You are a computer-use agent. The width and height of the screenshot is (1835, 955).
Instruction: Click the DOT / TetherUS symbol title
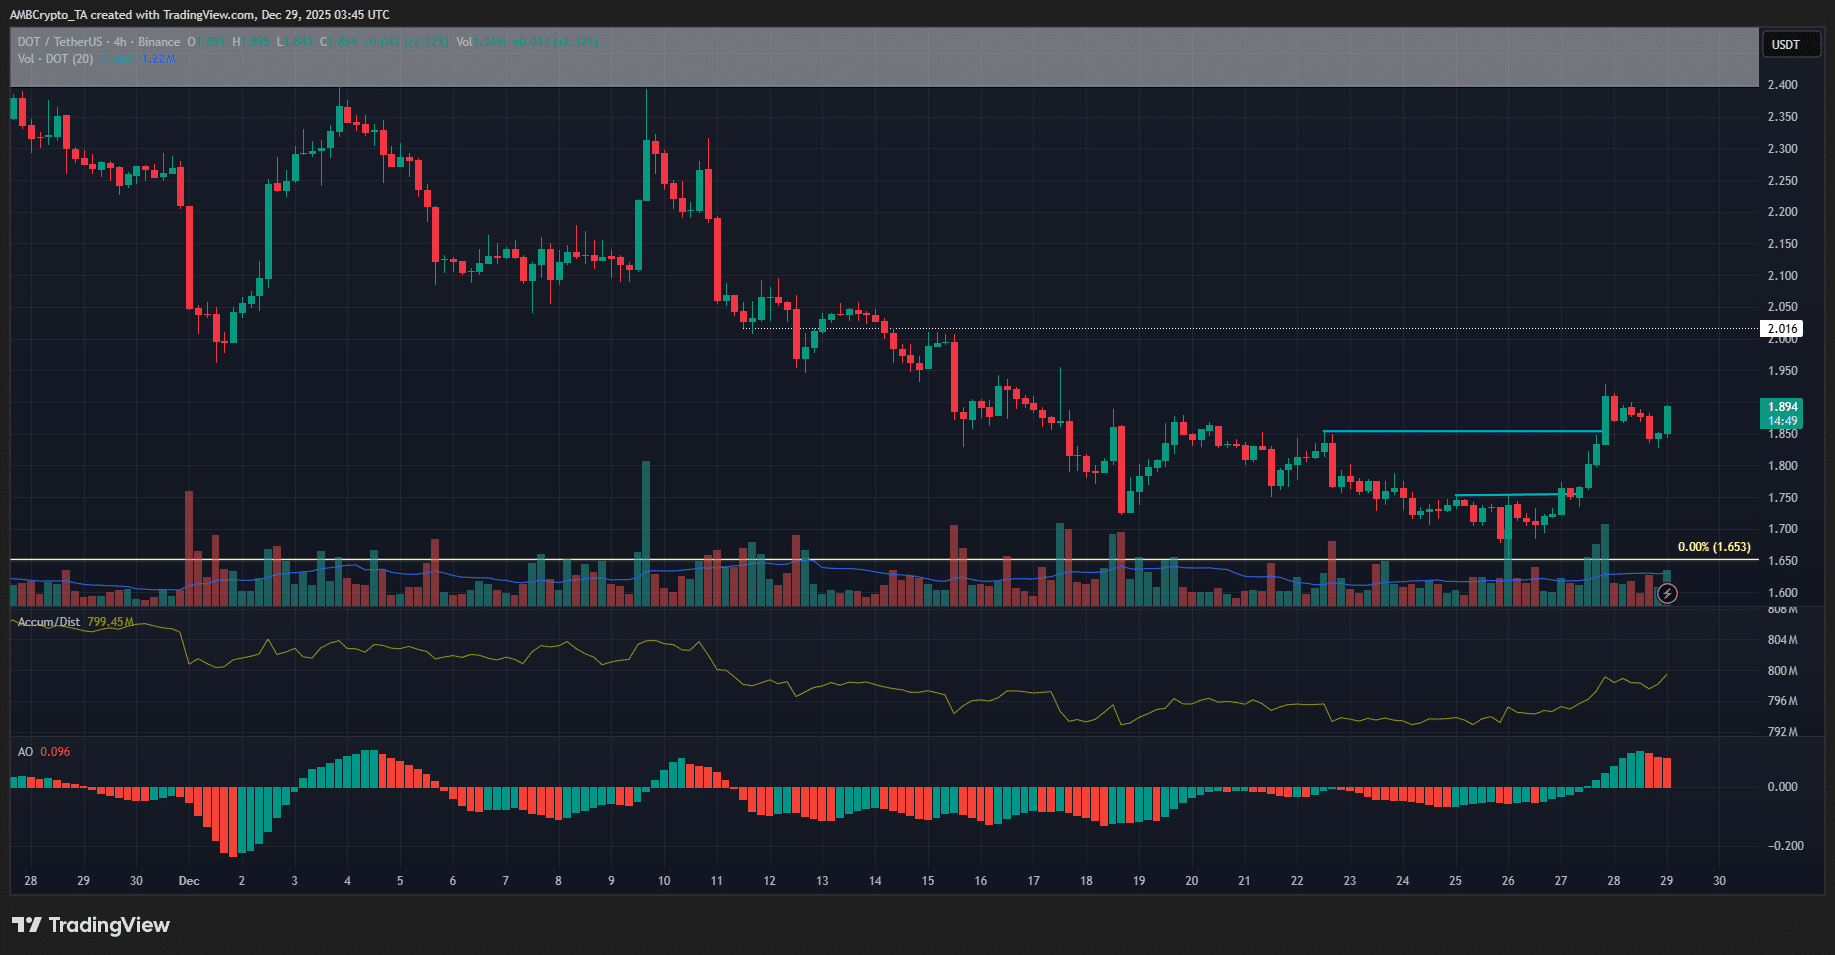59,42
